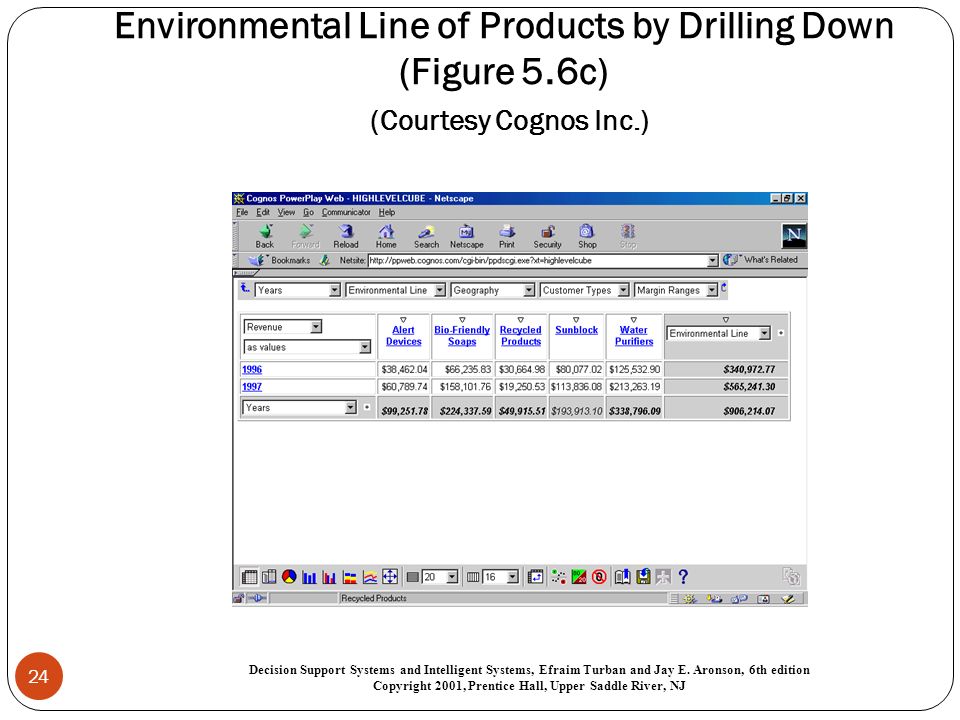The height and width of the screenshot is (720, 960).
Task: Drill down on the 1997 row link
Action: [x=252, y=387]
